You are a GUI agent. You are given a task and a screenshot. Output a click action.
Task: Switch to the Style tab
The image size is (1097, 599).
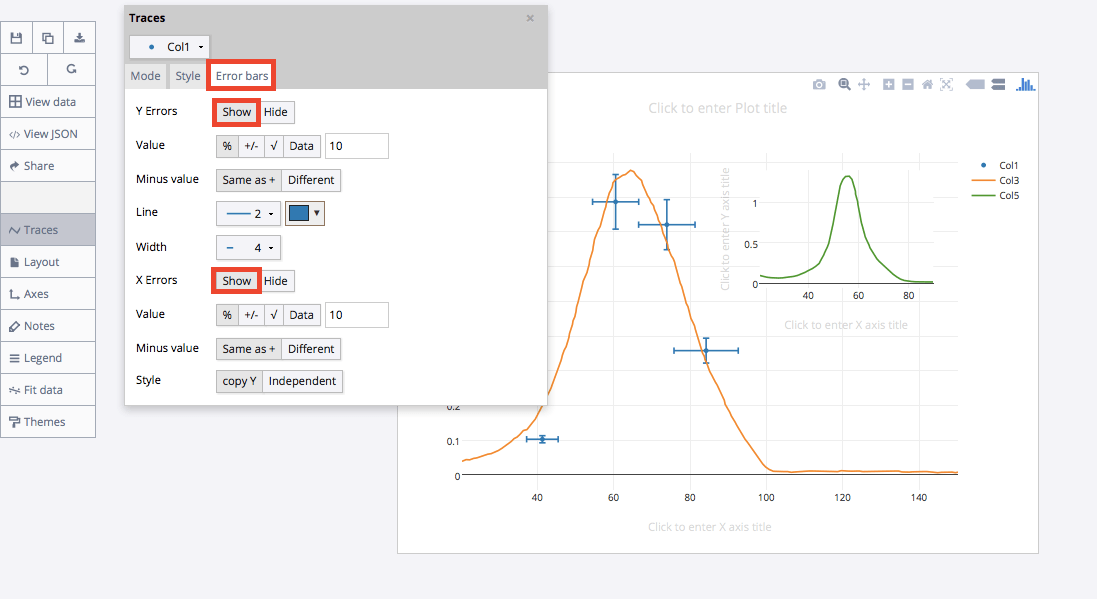(187, 76)
